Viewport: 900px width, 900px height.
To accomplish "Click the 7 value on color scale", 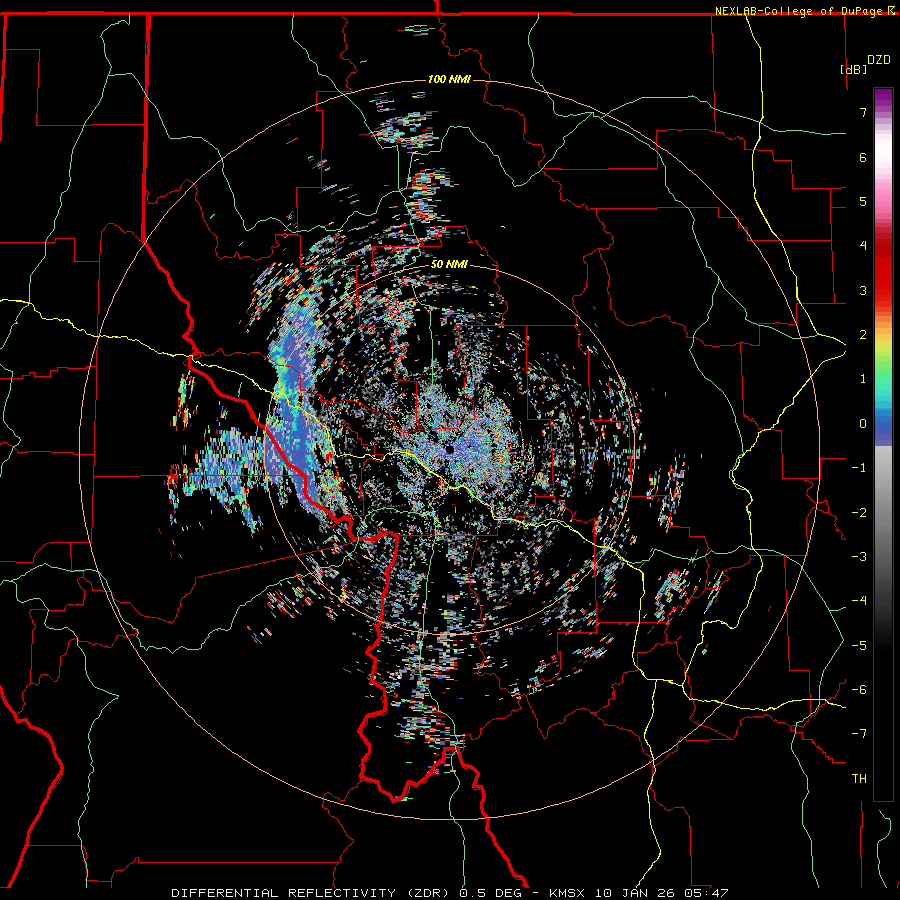I will (863, 112).
